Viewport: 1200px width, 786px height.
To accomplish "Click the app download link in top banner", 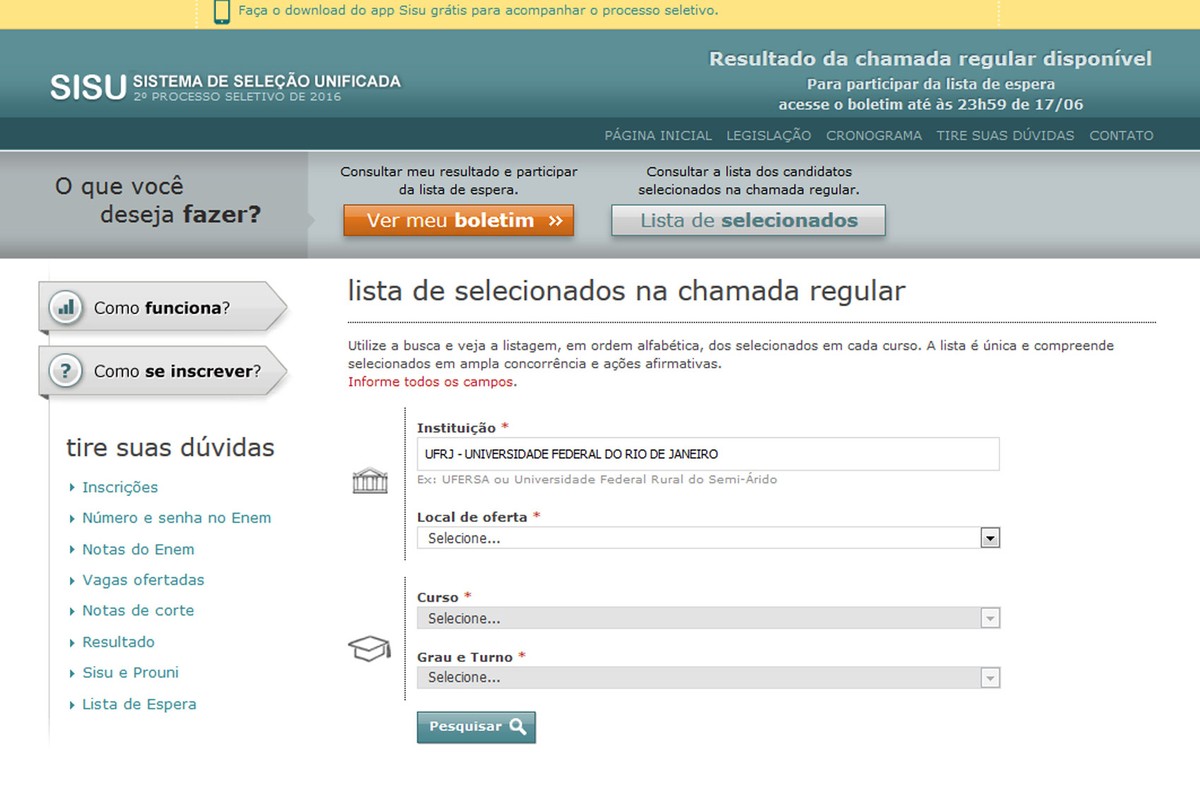I will (478, 11).
